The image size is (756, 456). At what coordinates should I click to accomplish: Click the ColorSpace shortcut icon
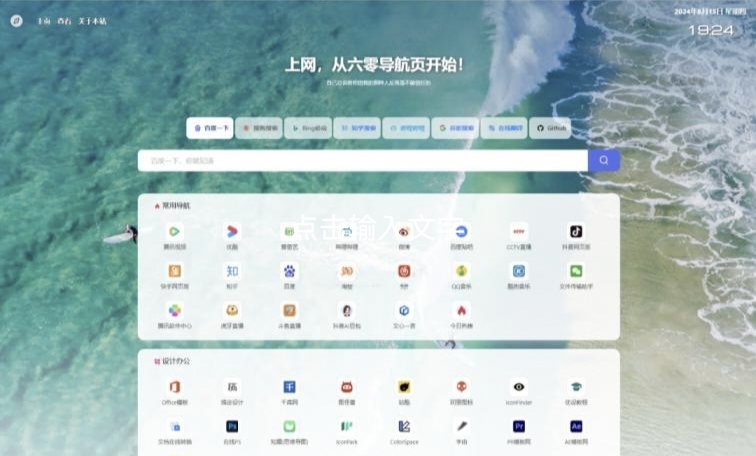tap(404, 426)
